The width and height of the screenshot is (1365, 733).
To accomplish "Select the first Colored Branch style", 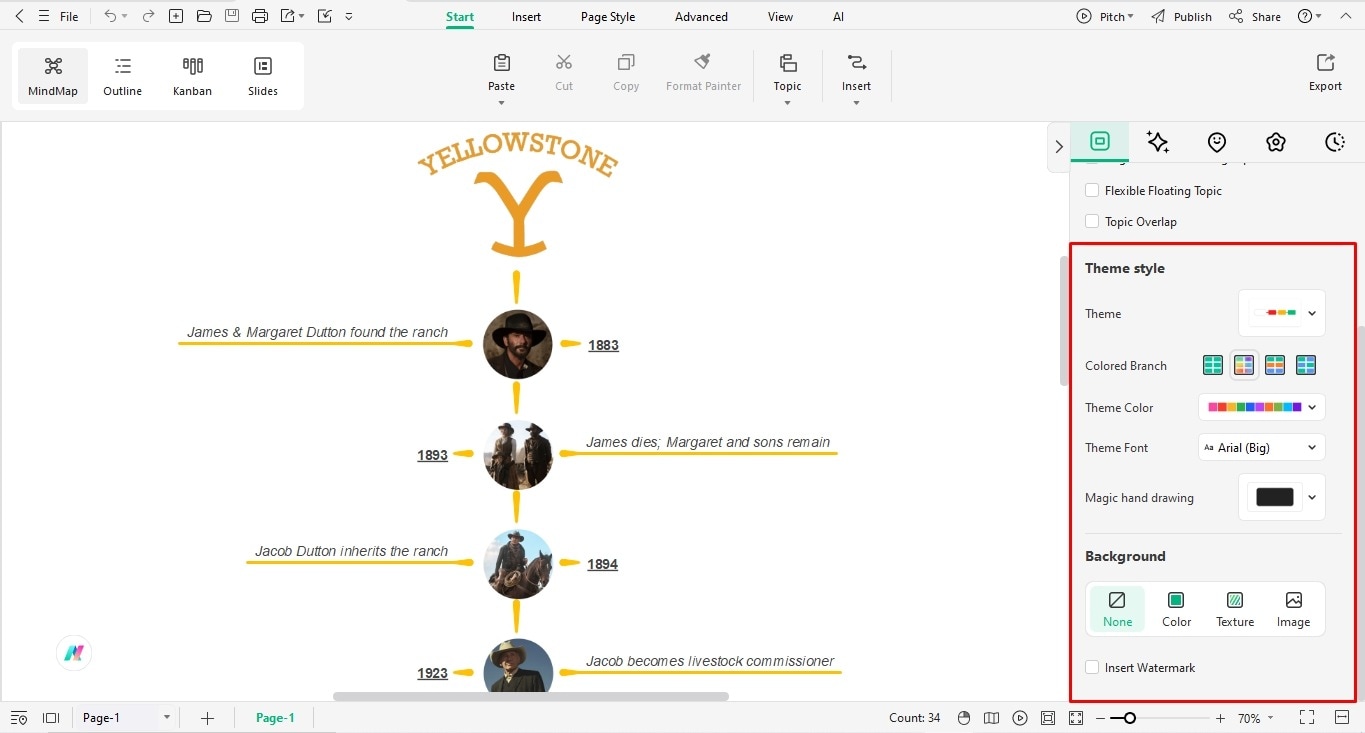I will (1213, 365).
